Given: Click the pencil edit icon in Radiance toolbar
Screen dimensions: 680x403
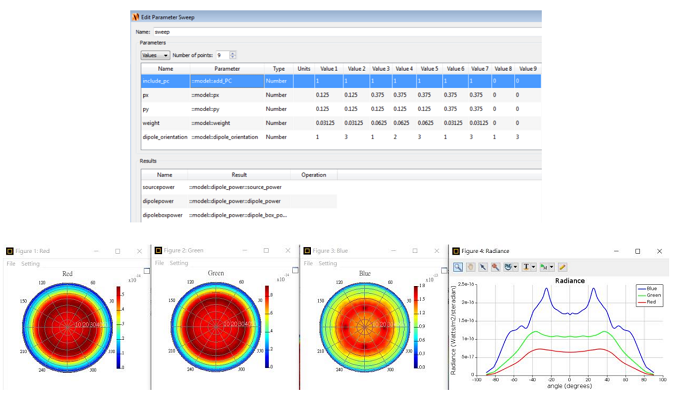Looking at the screenshot, I should [563, 267].
